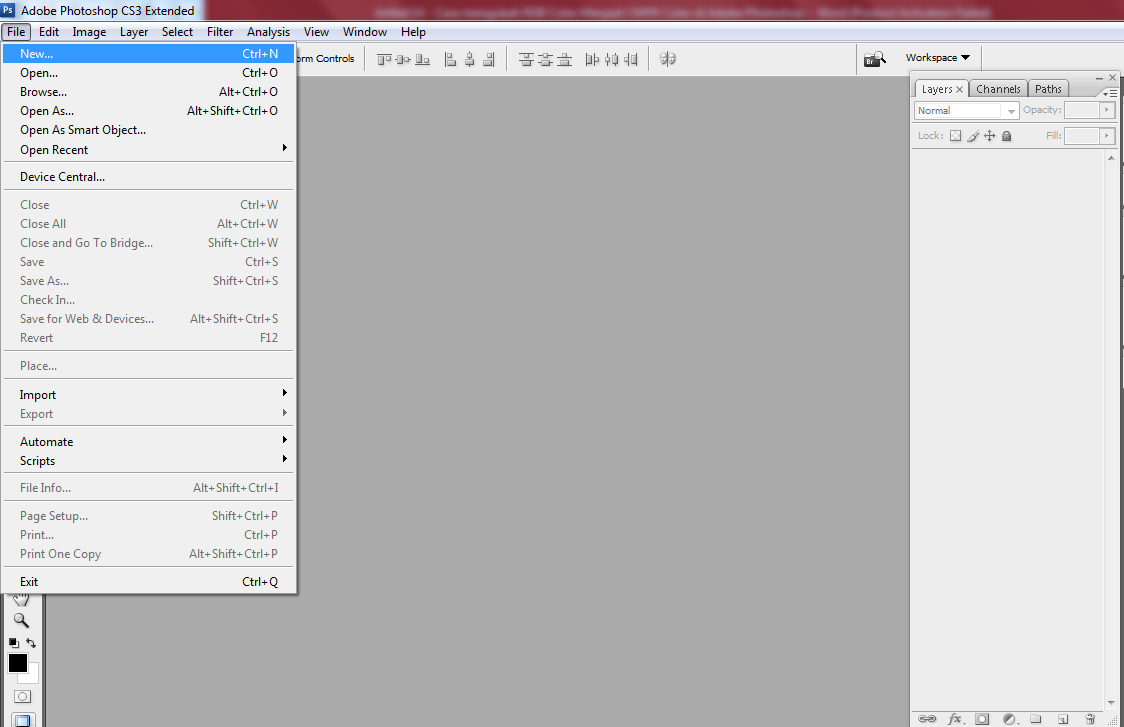
Task: Click the Align vertical centers icon
Action: point(403,60)
